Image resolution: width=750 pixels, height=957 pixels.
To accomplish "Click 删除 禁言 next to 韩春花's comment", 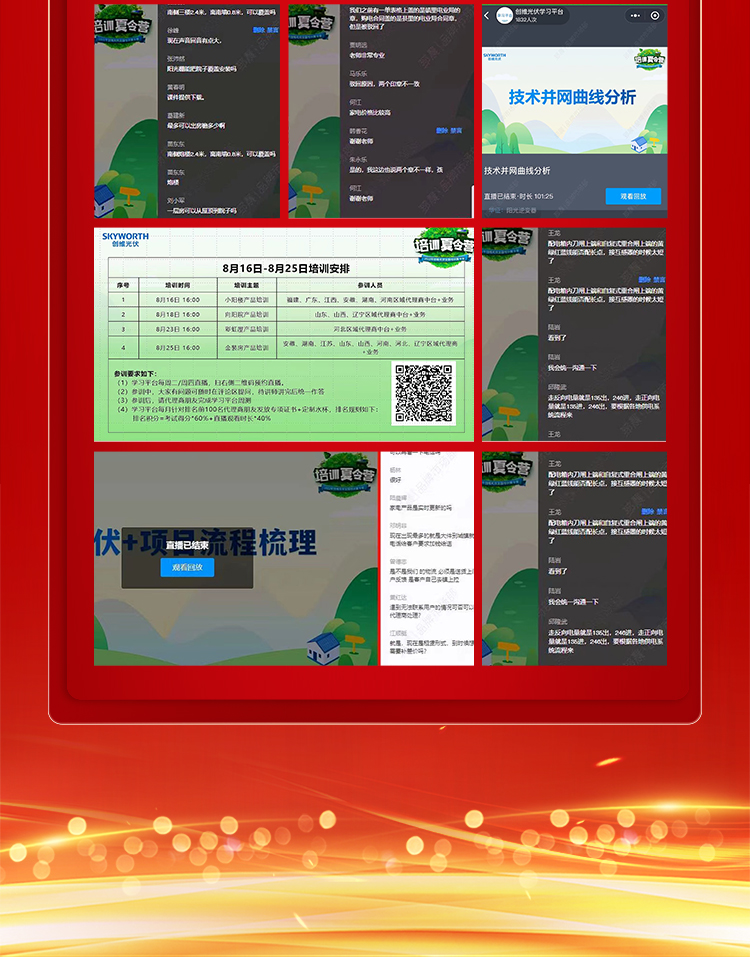I will click(x=448, y=131).
